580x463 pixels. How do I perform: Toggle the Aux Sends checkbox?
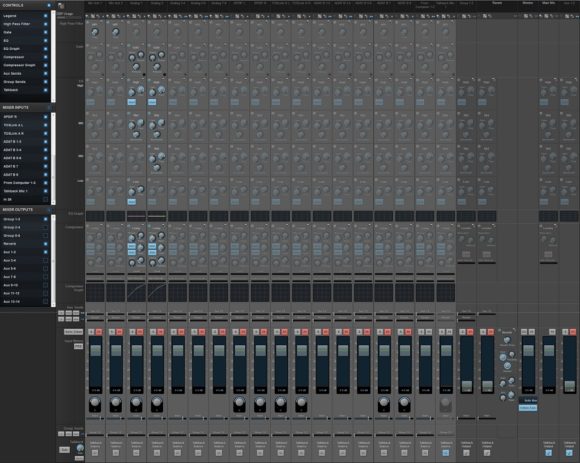tap(45, 74)
